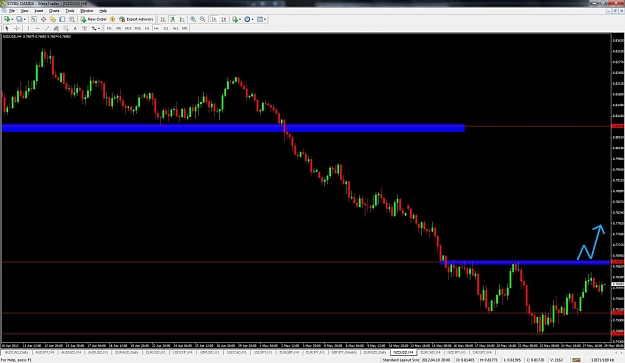625x363 pixels.
Task: Switch chart to Line Chart mode
Action: [182, 19]
